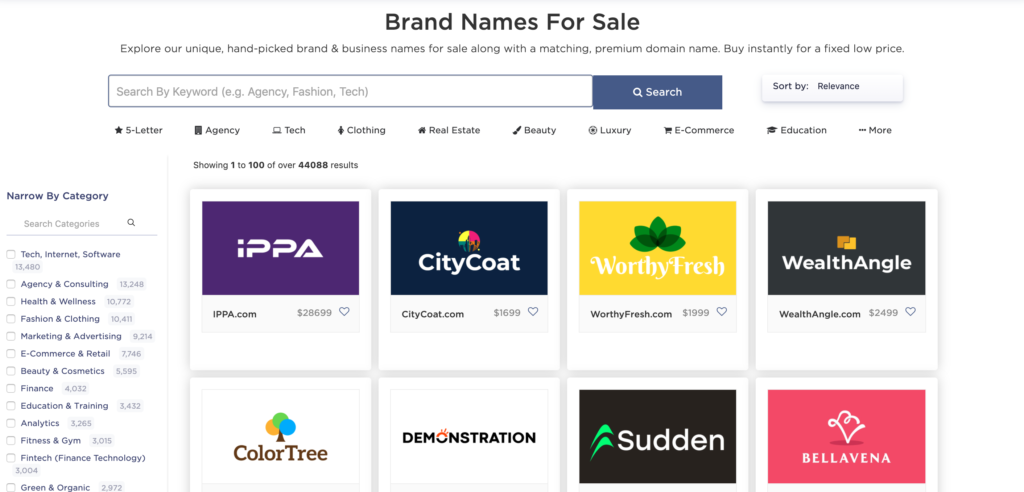Save WorthyFresh.com using heart icon
Image resolution: width=1024 pixels, height=492 pixels.
[x=721, y=312]
